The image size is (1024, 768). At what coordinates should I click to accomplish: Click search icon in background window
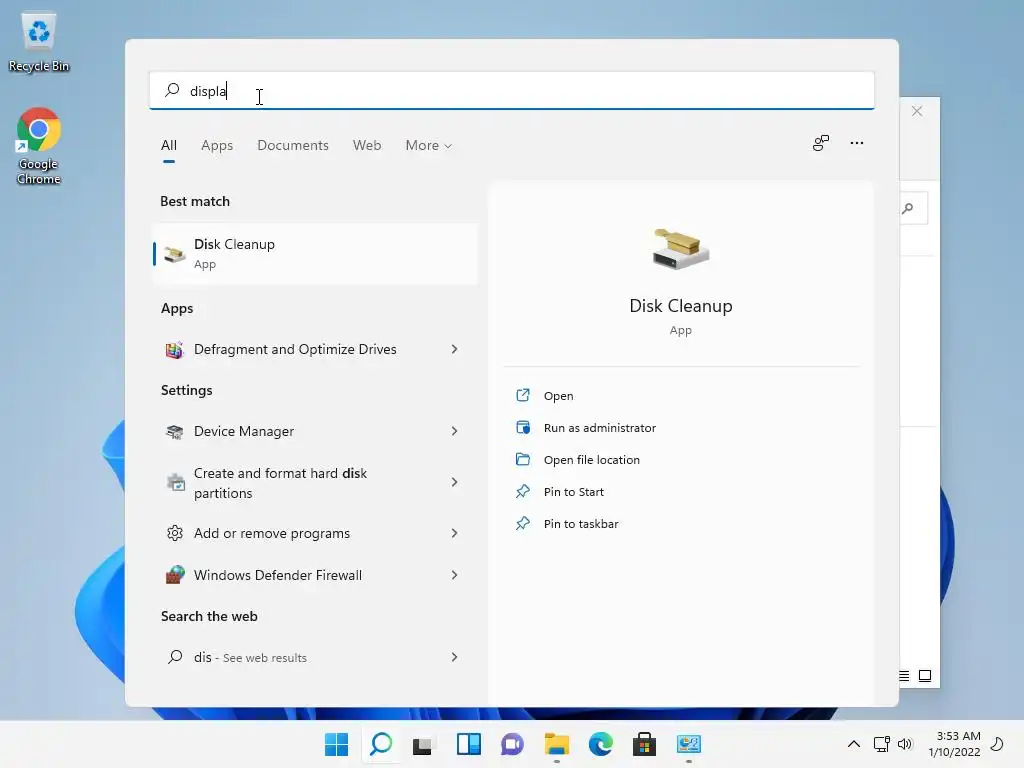908,208
